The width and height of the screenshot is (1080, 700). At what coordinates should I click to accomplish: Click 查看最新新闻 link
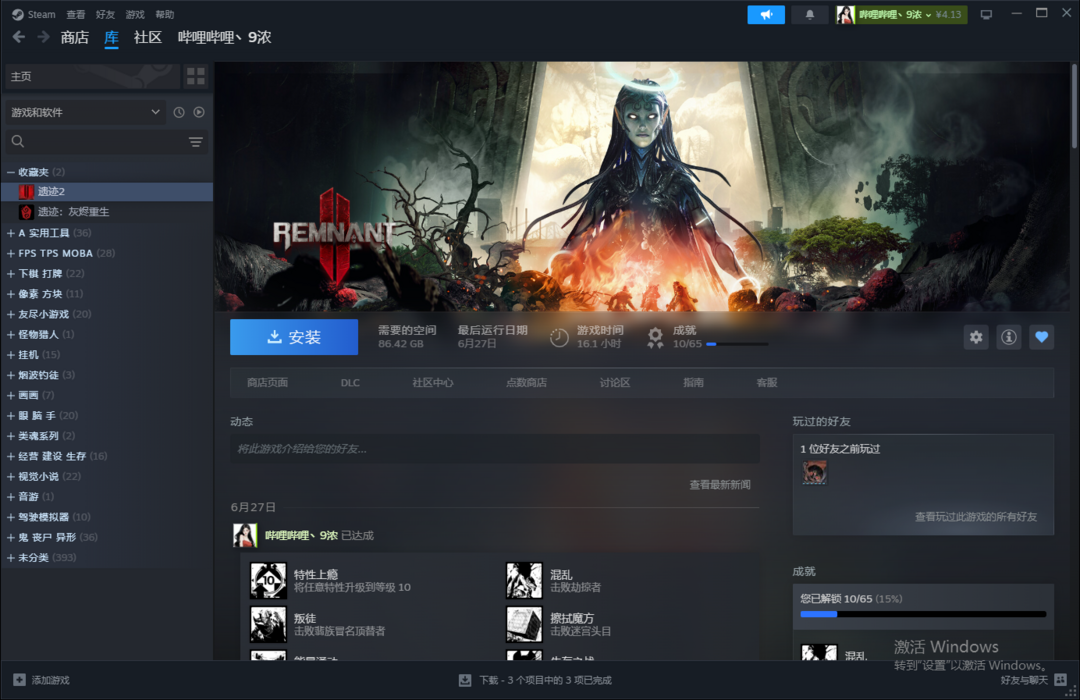coord(720,485)
